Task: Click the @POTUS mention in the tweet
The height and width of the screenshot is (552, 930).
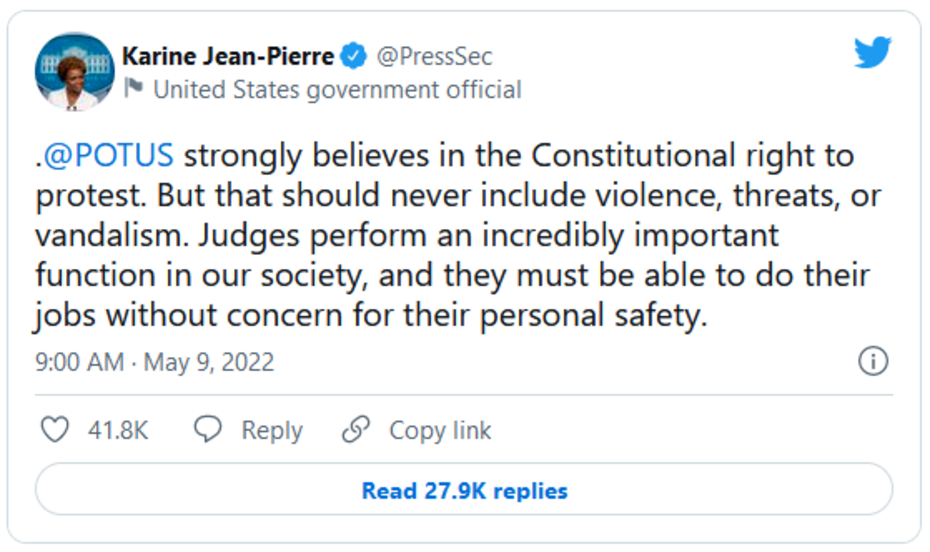Action: tap(108, 155)
